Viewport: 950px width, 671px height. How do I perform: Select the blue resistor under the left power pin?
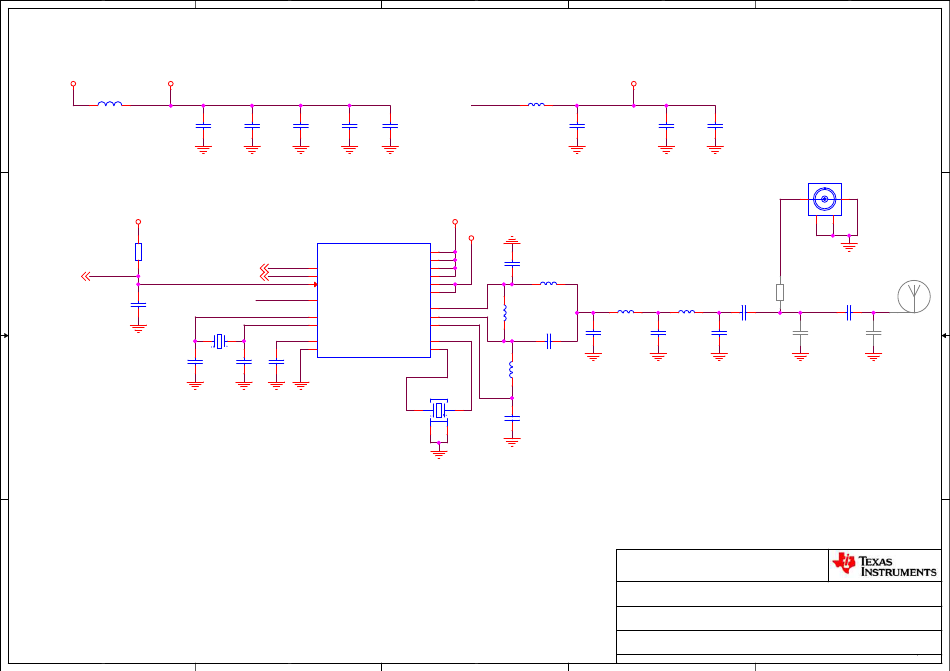click(138, 252)
